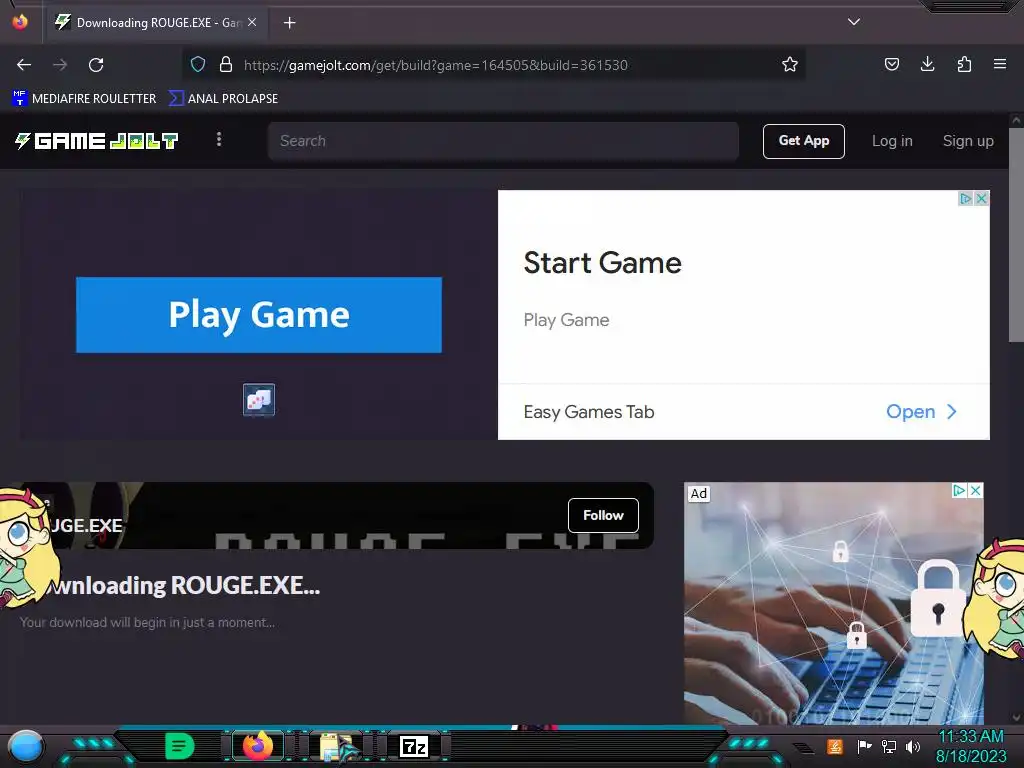Click the taskbar clock 11:33 AM
The height and width of the screenshot is (768, 1024).
click(x=970, y=736)
